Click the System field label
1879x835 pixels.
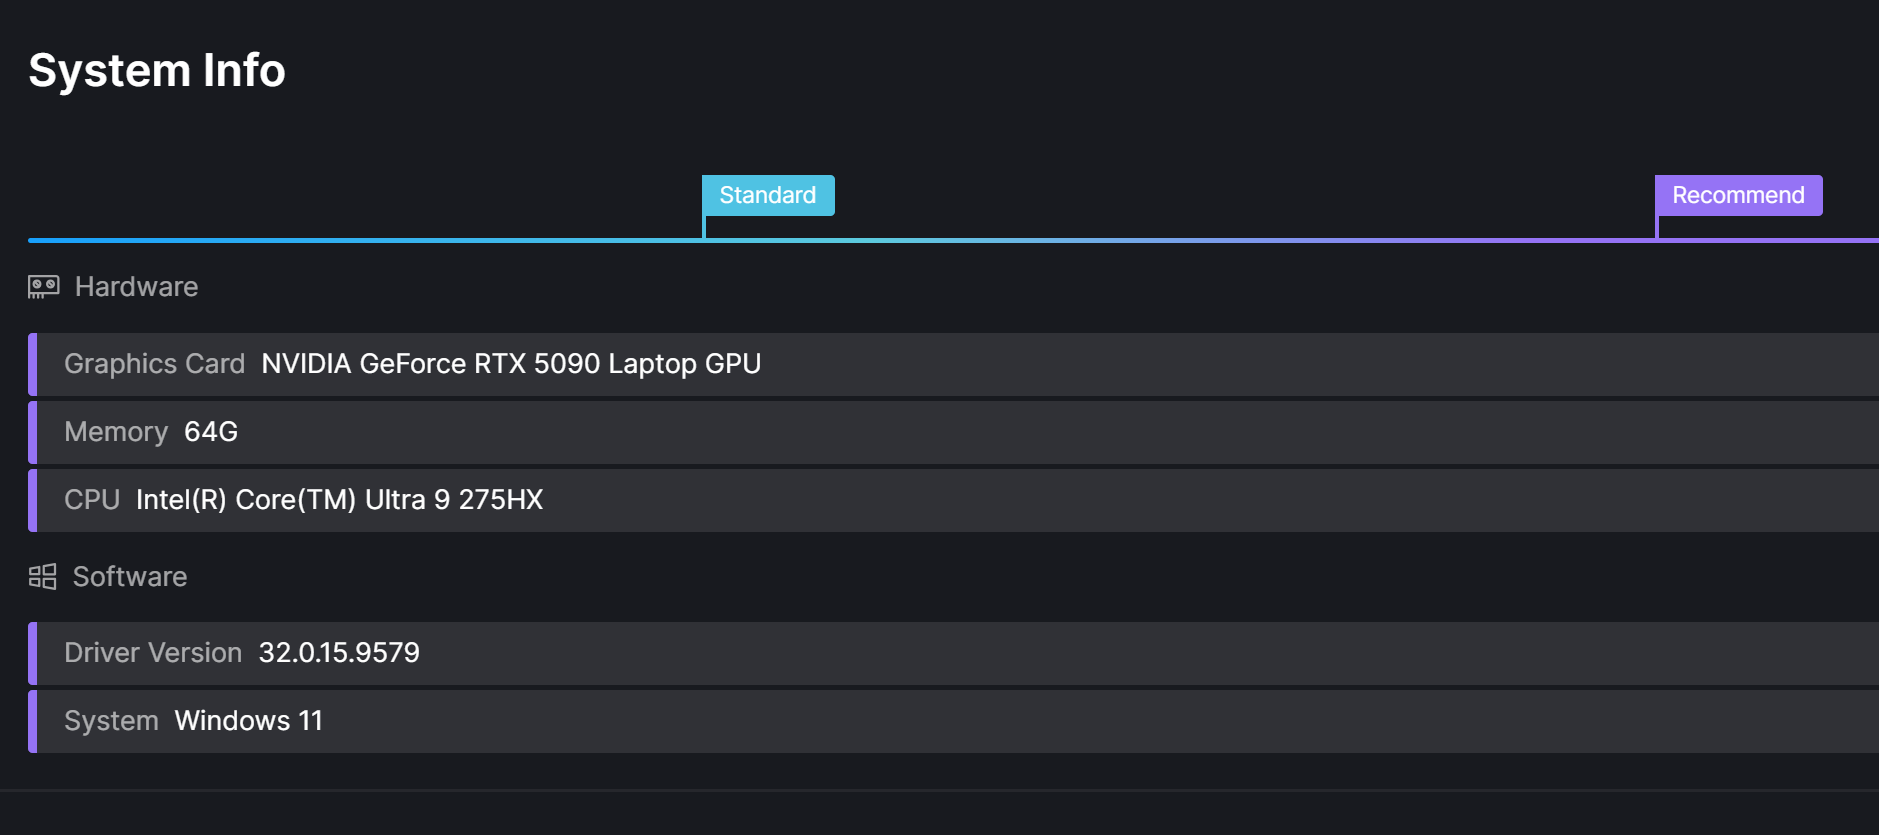point(111,721)
